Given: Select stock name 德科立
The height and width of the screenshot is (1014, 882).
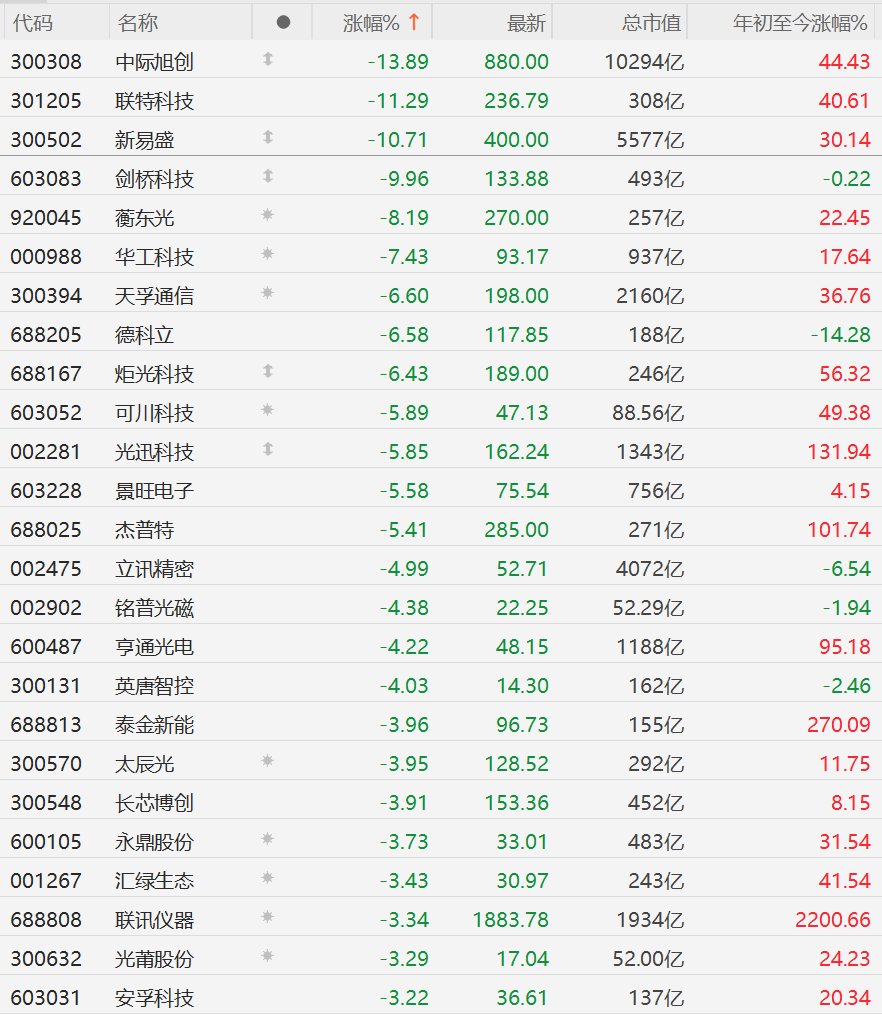Looking at the screenshot, I should tap(145, 335).
